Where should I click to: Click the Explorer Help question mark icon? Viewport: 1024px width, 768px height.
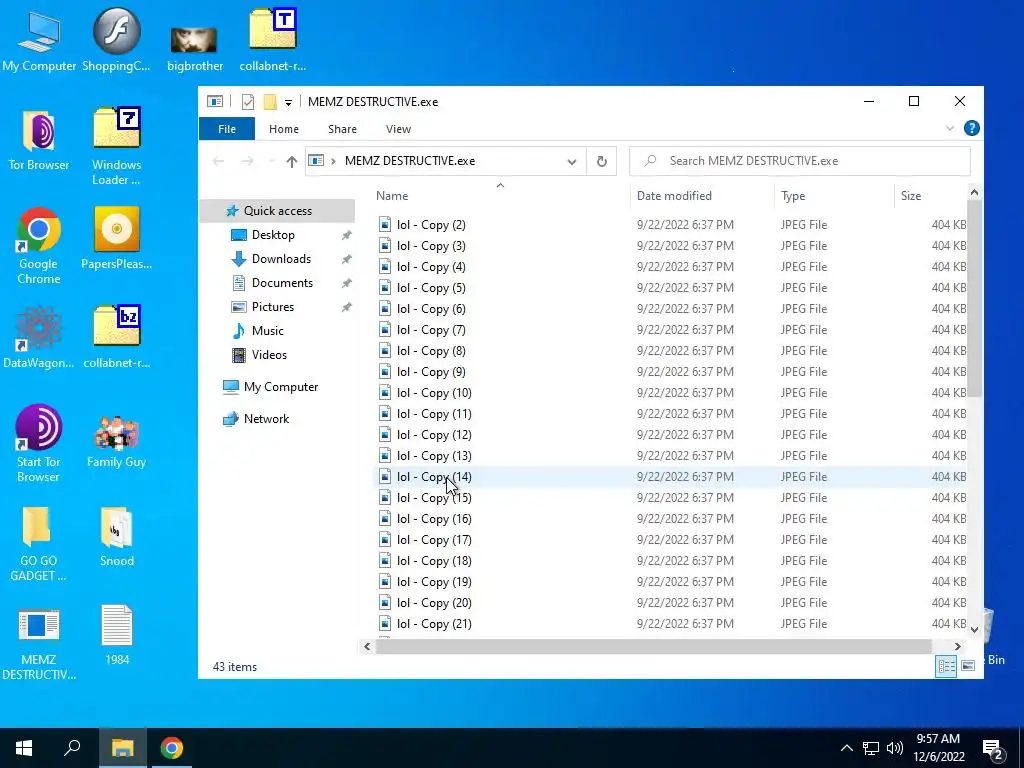[x=971, y=129]
